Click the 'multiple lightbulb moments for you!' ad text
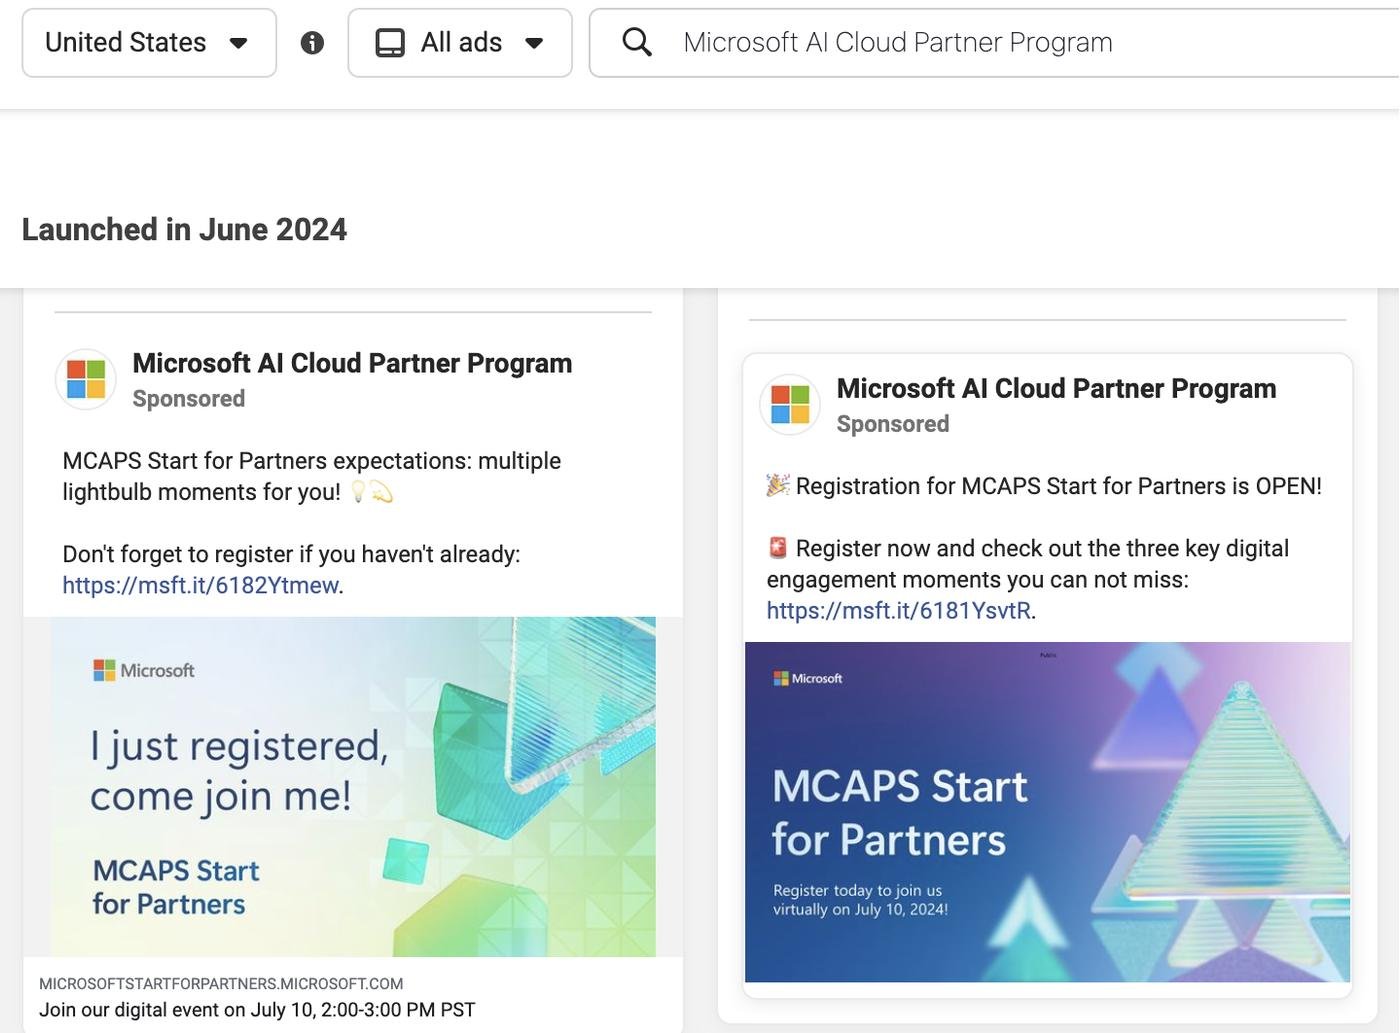The image size is (1400, 1033). pos(311,476)
